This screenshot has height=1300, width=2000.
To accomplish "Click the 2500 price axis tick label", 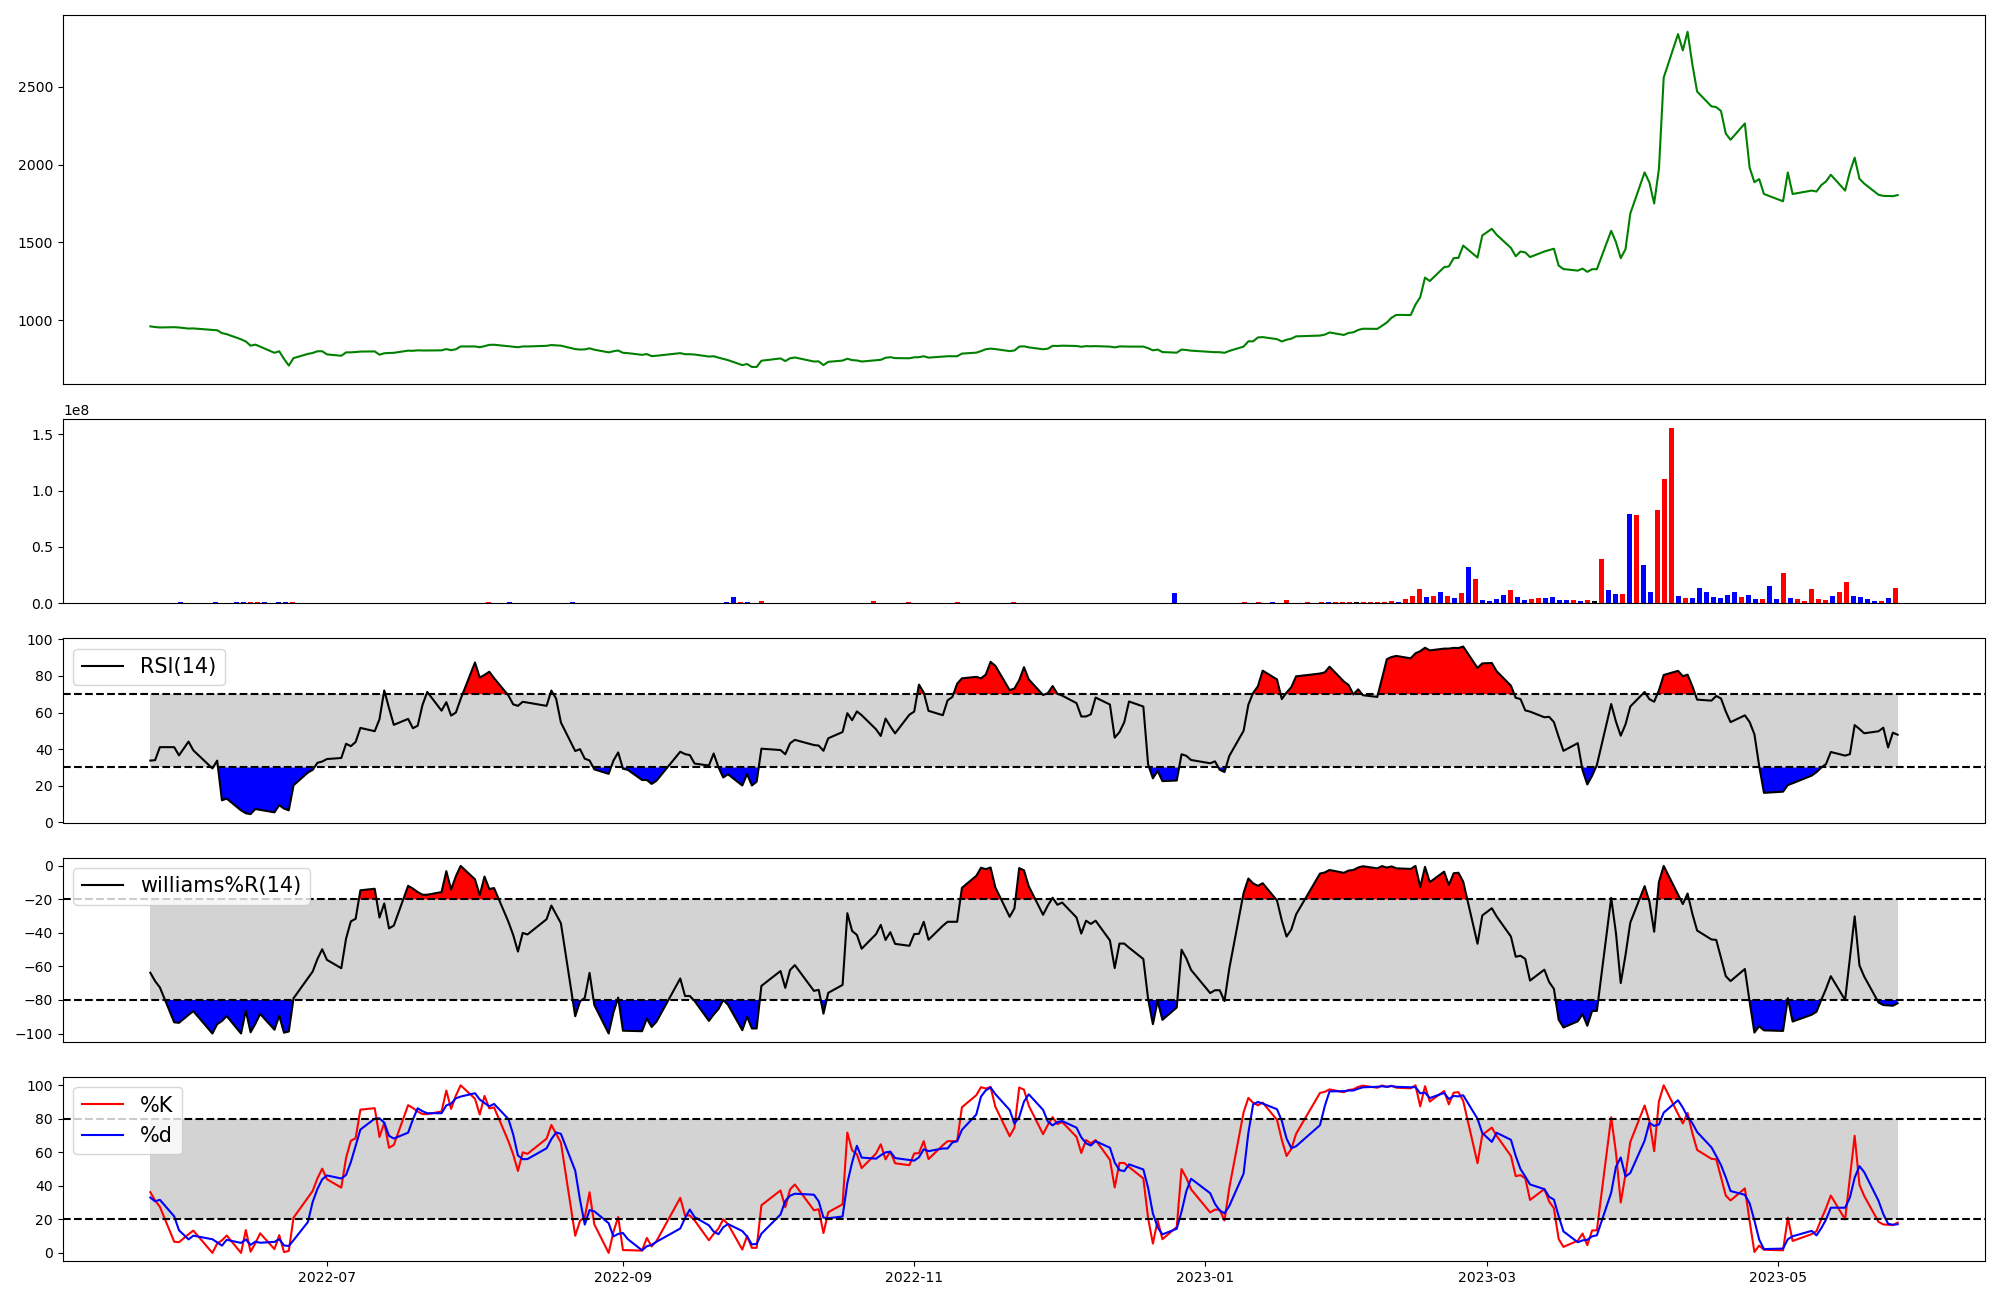I will click(35, 87).
